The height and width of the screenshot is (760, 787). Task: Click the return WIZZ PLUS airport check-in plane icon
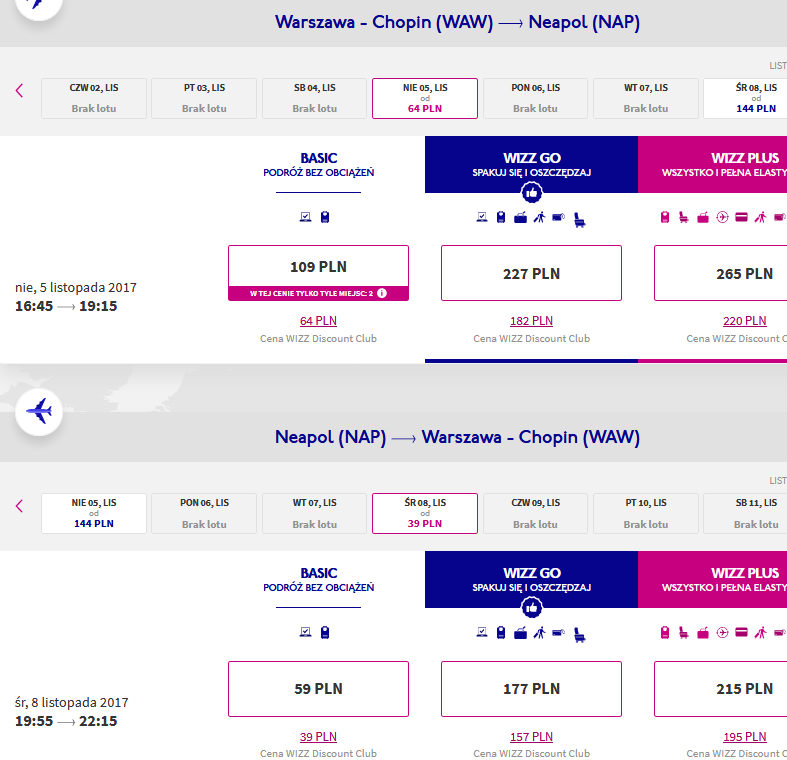tap(722, 632)
